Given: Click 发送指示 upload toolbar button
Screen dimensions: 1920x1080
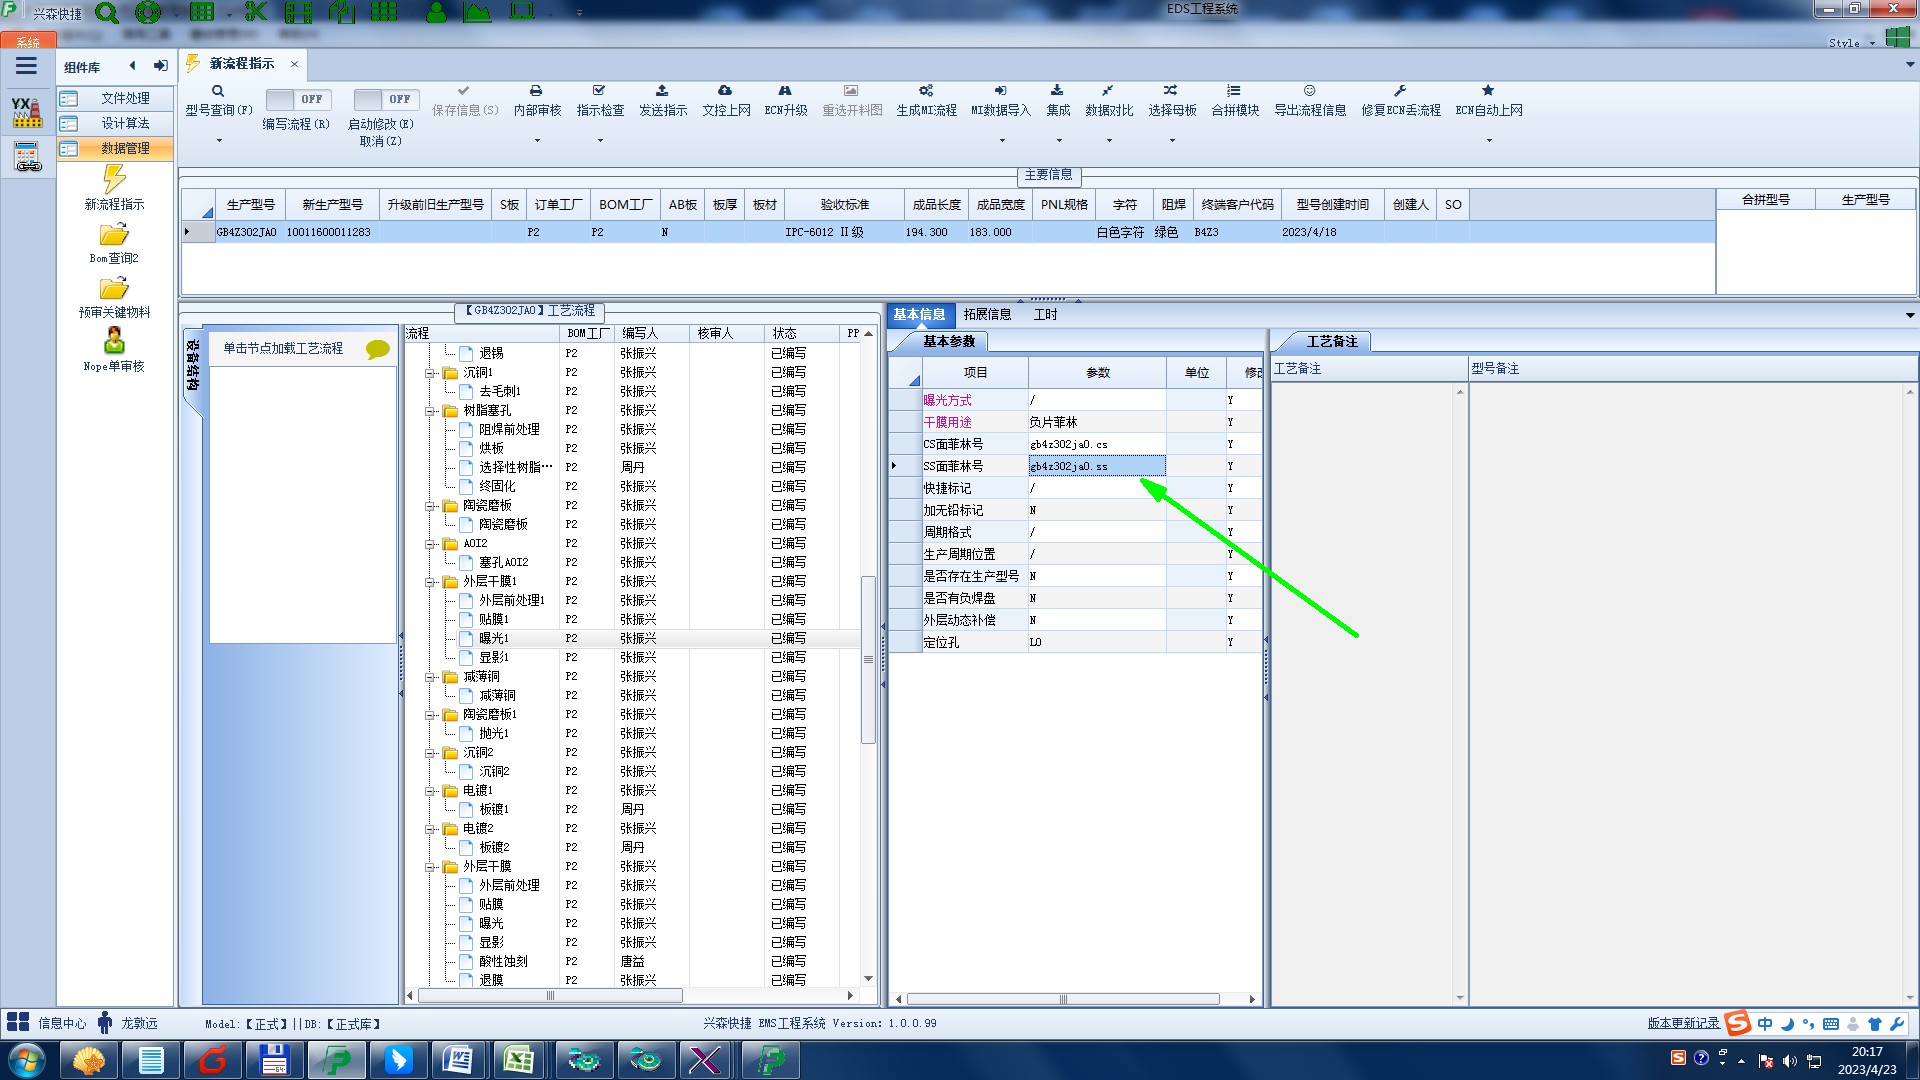Looking at the screenshot, I should pos(663,100).
